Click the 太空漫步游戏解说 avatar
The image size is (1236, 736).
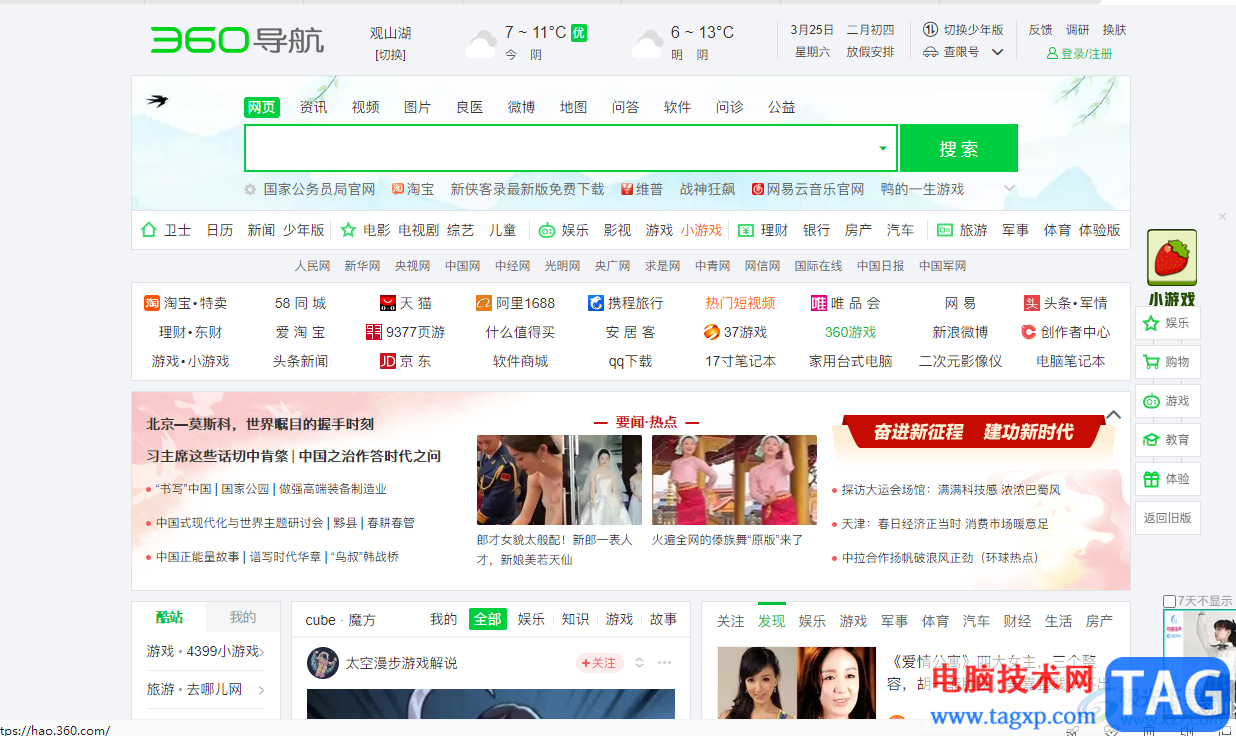pyautogui.click(x=323, y=663)
